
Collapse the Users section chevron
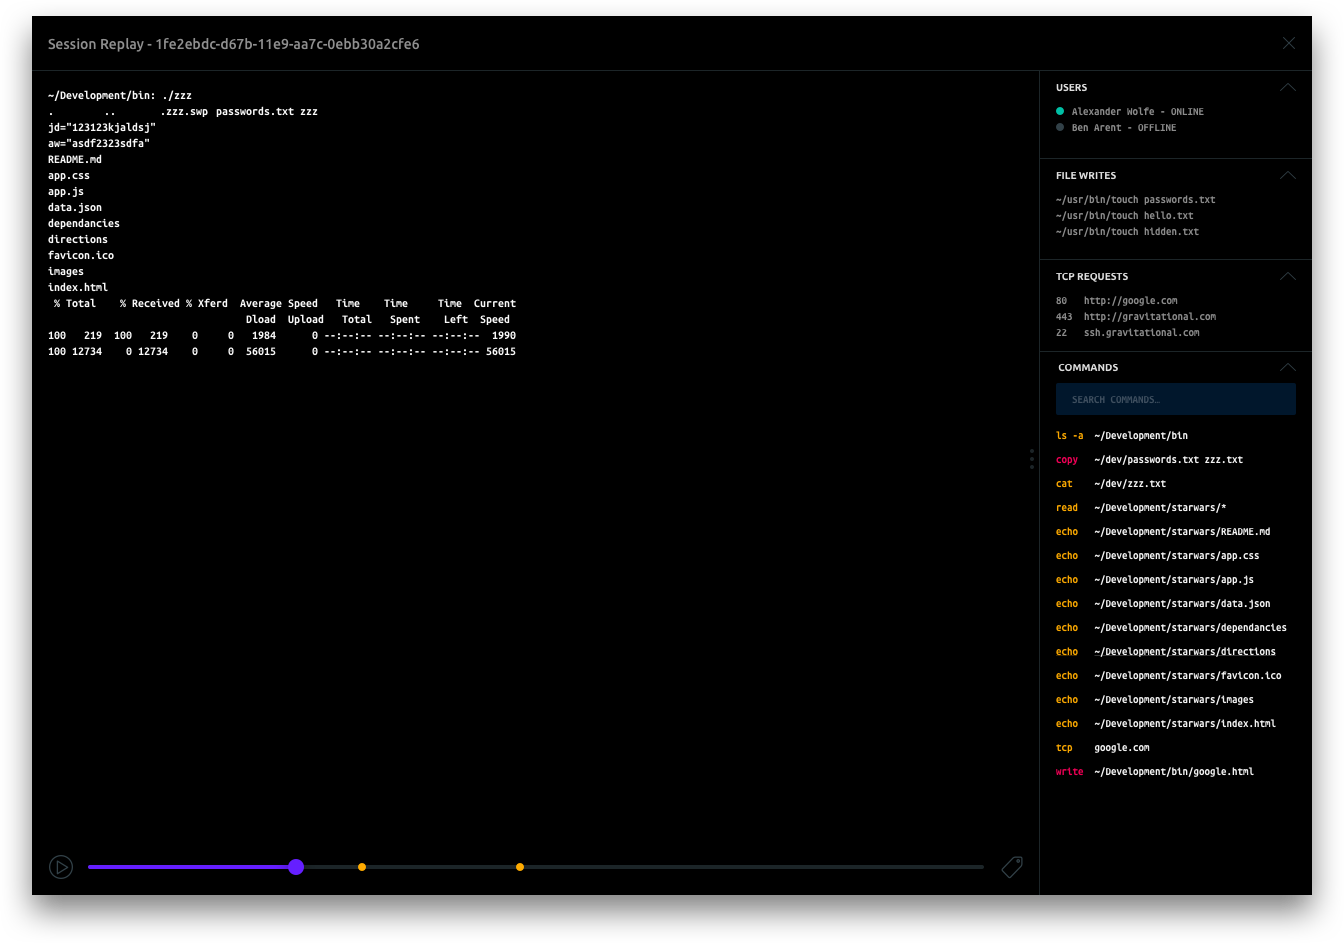(x=1287, y=88)
